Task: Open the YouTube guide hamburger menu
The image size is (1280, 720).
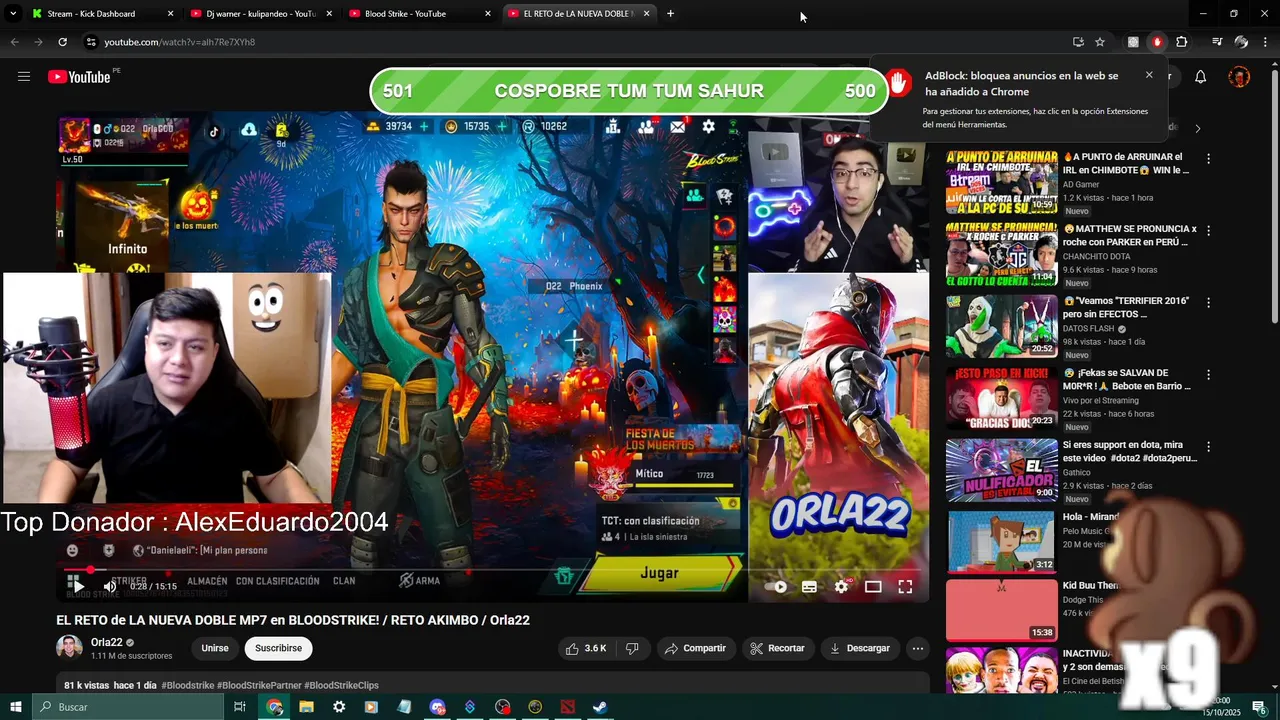Action: pos(24,77)
